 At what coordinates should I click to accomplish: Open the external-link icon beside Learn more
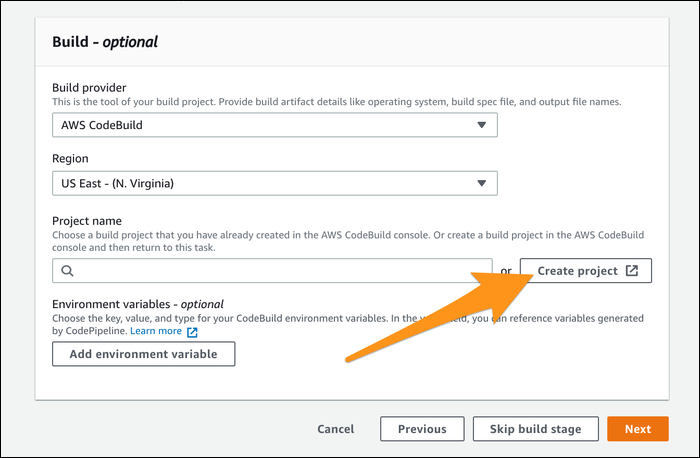[x=192, y=332]
